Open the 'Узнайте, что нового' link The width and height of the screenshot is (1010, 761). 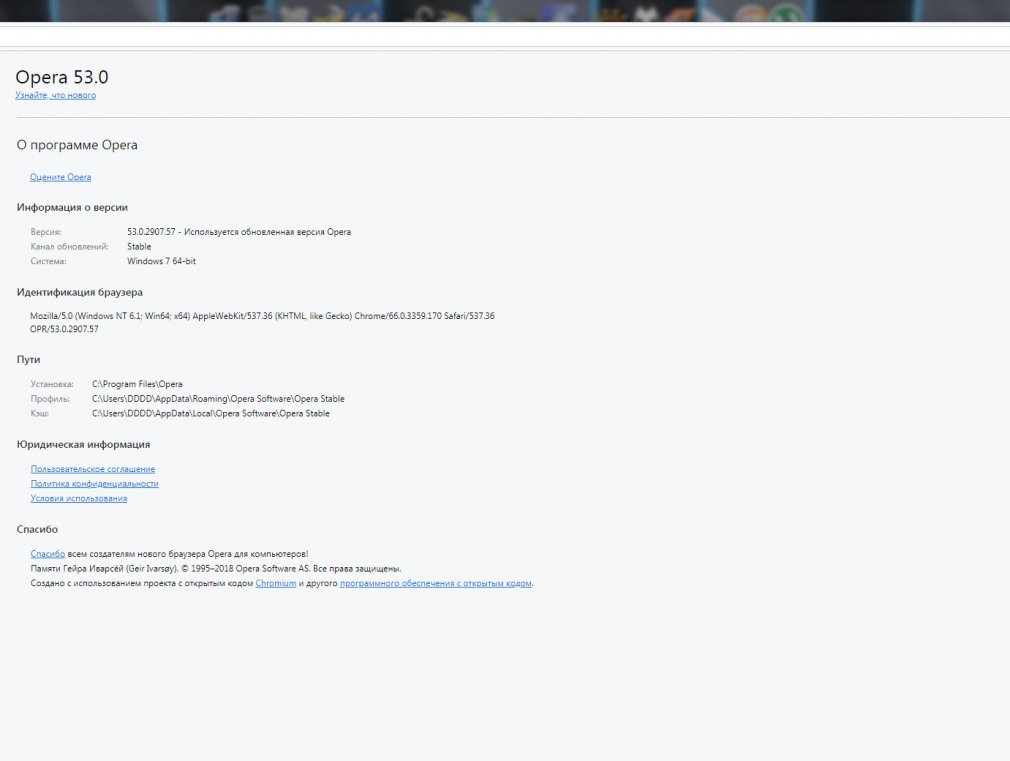tap(55, 95)
